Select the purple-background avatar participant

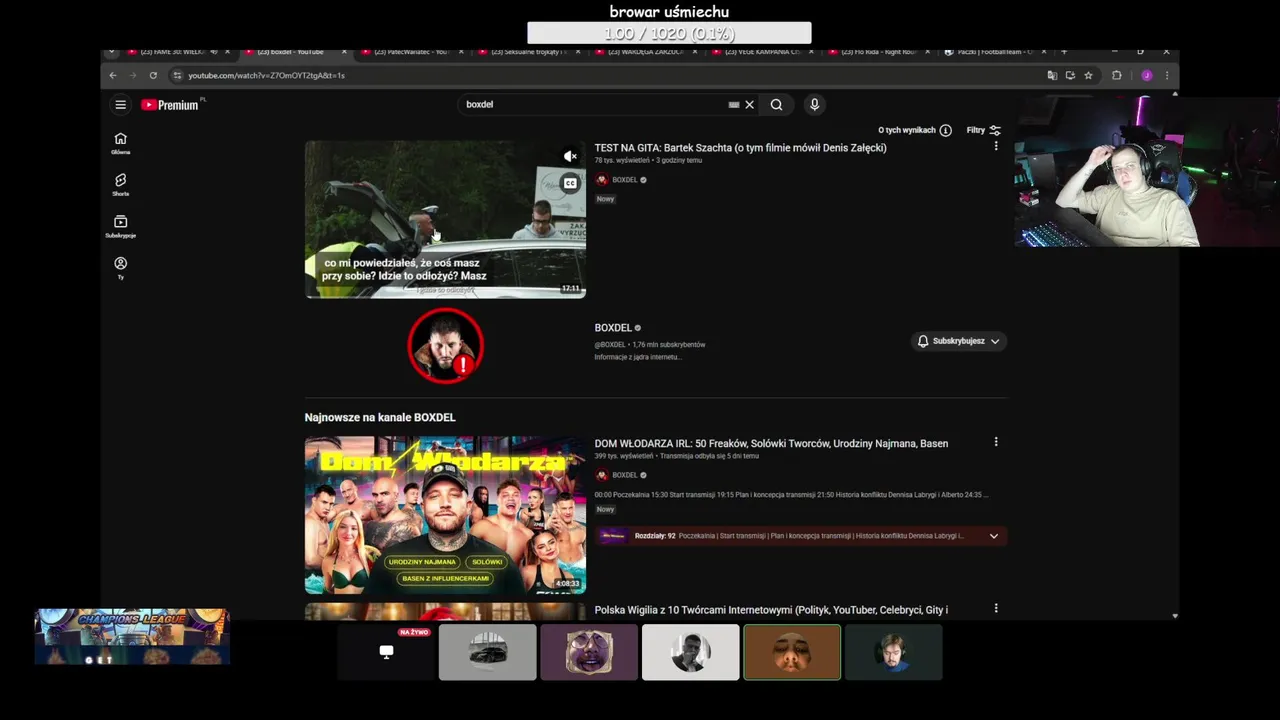pyautogui.click(x=589, y=652)
